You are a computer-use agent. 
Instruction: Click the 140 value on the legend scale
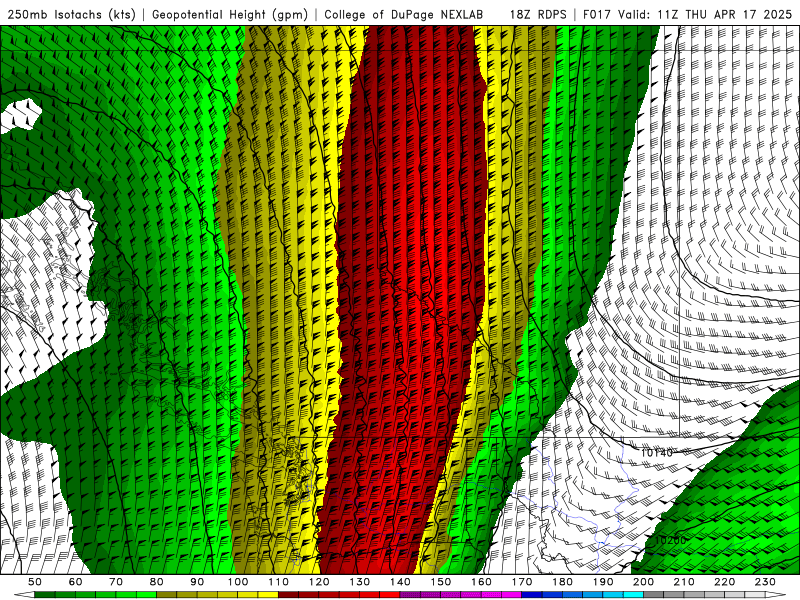click(400, 582)
